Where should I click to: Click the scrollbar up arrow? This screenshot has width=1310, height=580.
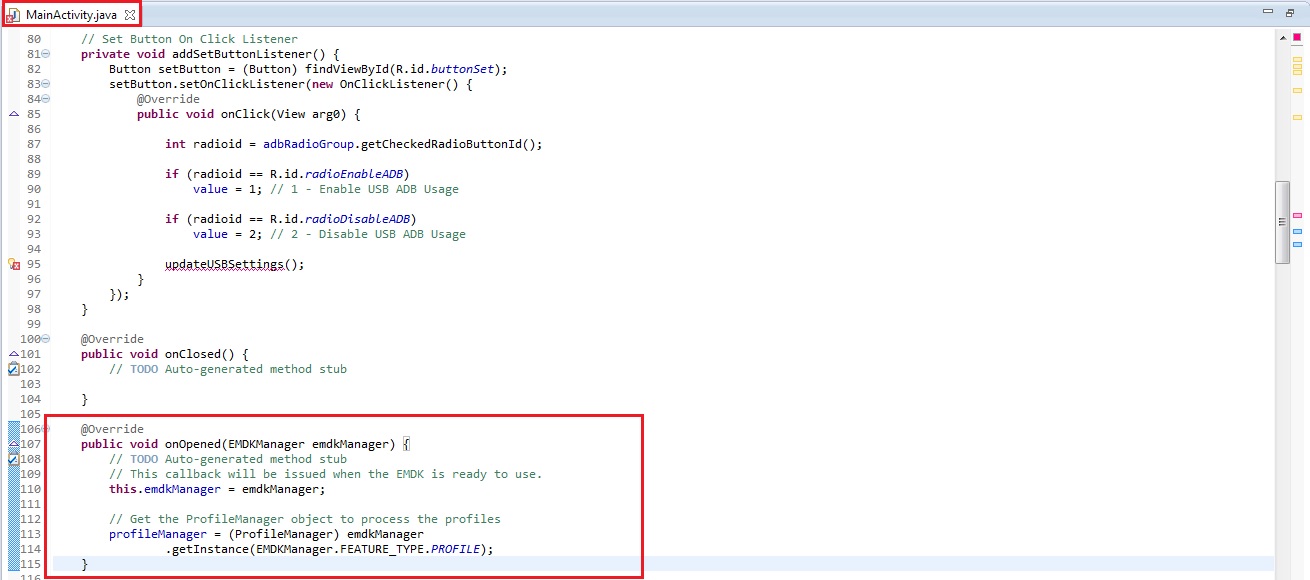tap(1282, 38)
